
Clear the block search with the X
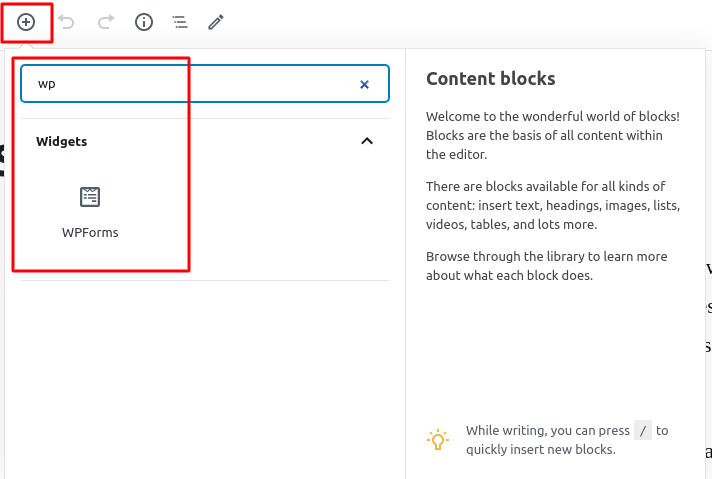[364, 85]
